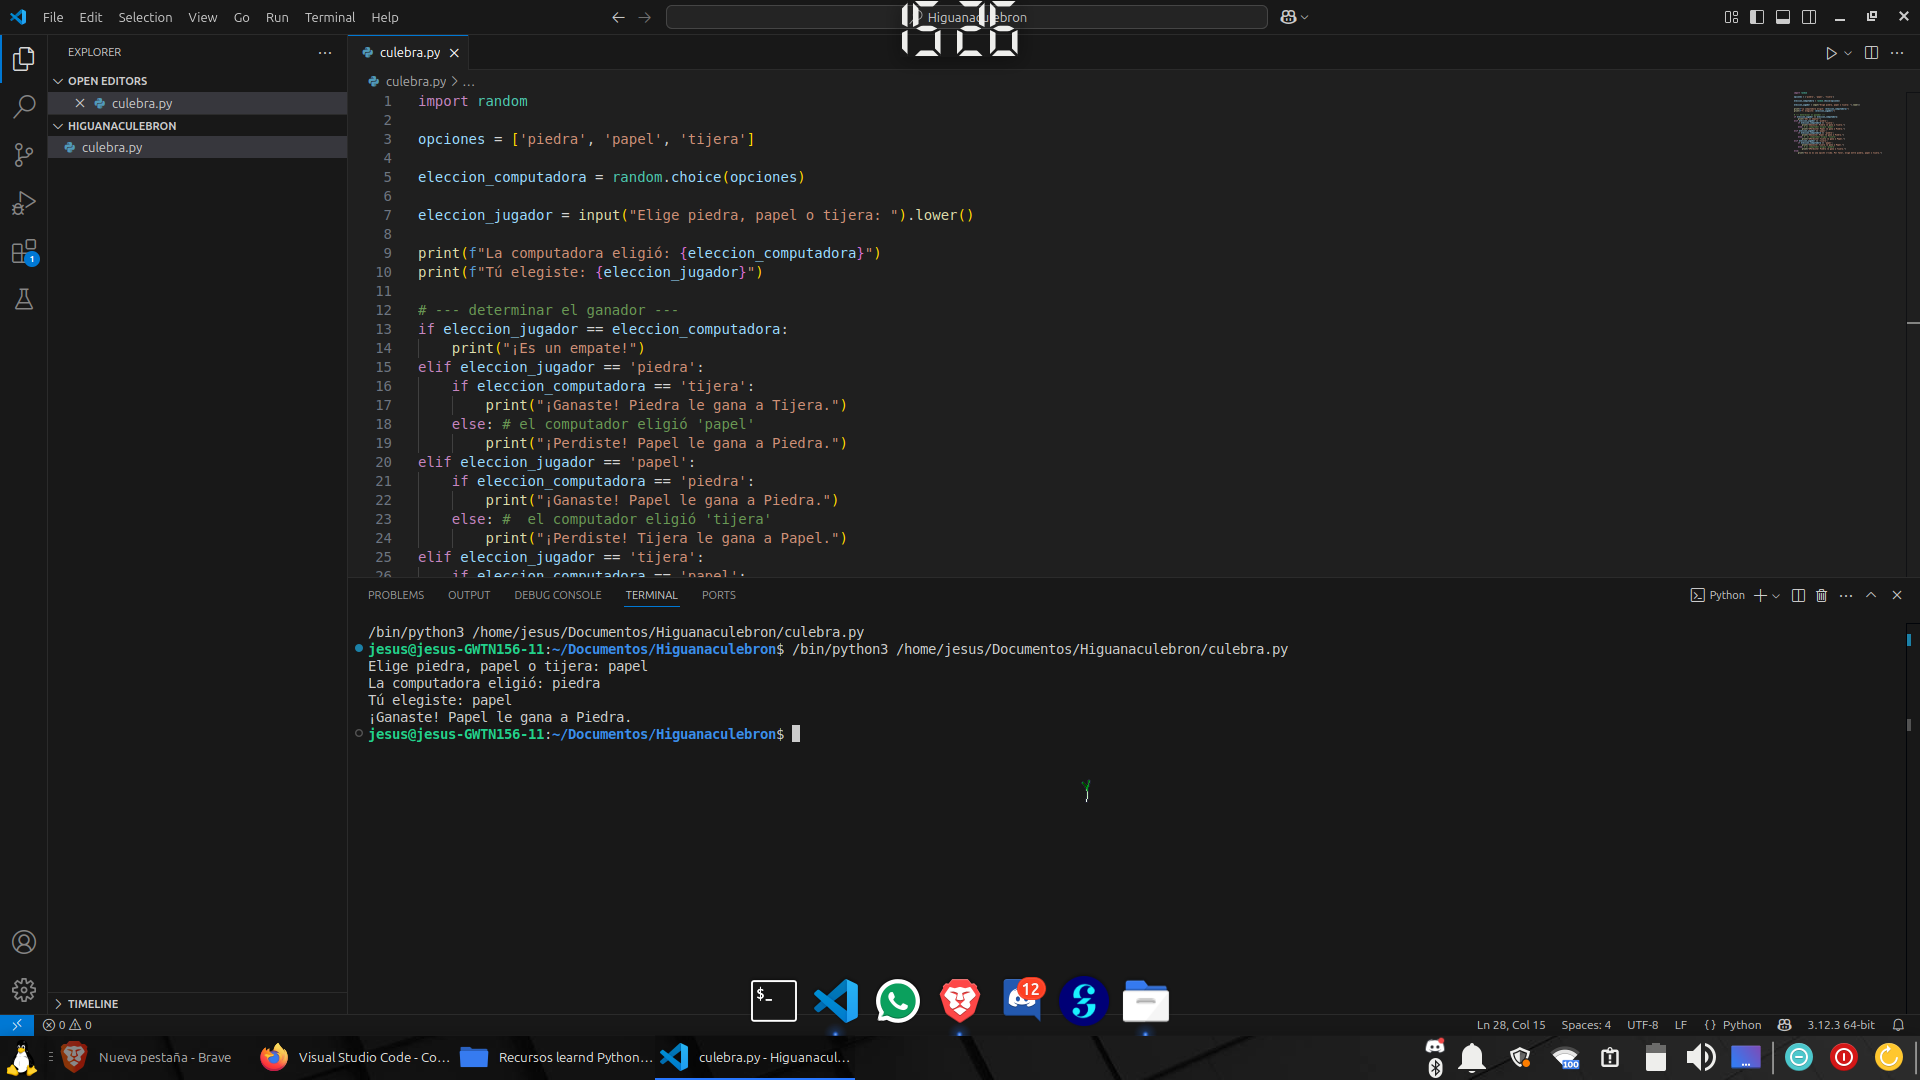
Task: Kill the terminal with trash icon
Action: point(1822,595)
